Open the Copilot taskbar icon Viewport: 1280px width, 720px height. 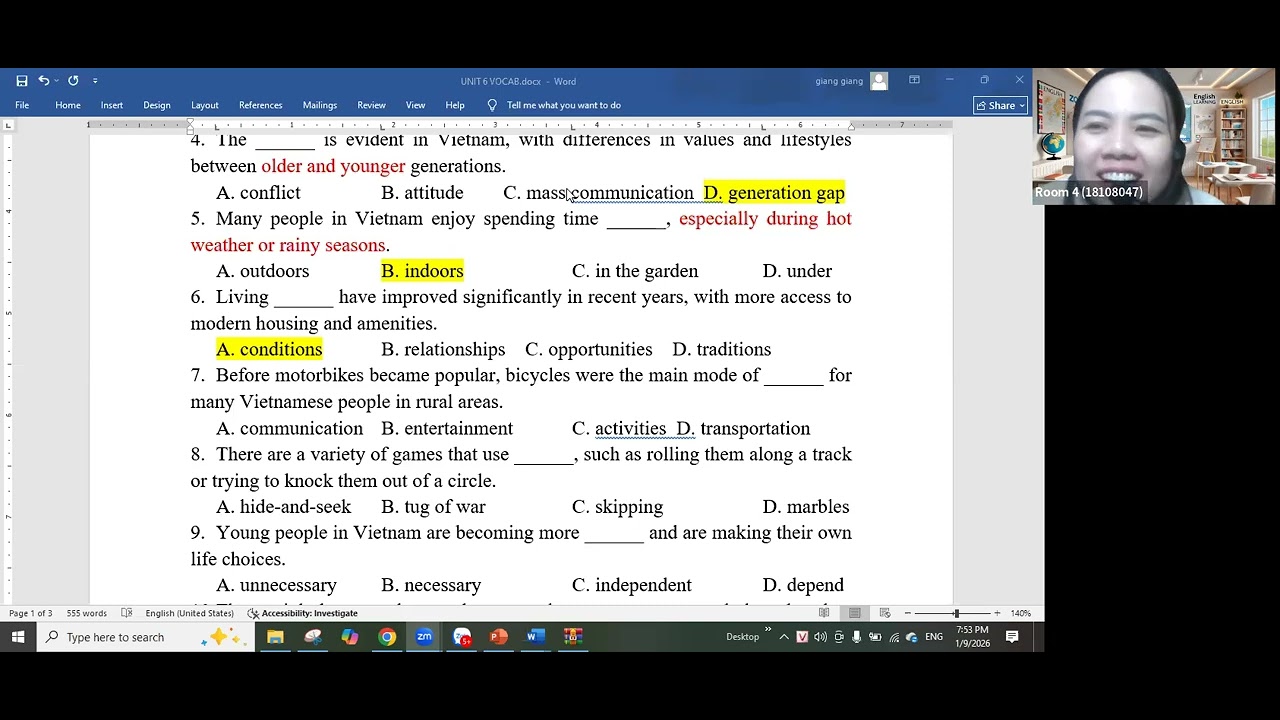[350, 637]
